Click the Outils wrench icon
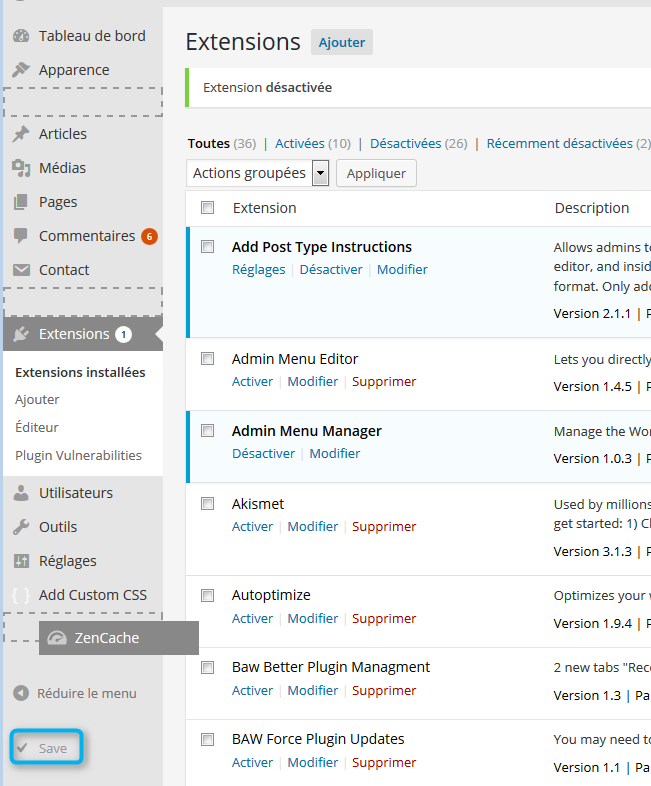This screenshot has height=786, width=651. tap(21, 527)
